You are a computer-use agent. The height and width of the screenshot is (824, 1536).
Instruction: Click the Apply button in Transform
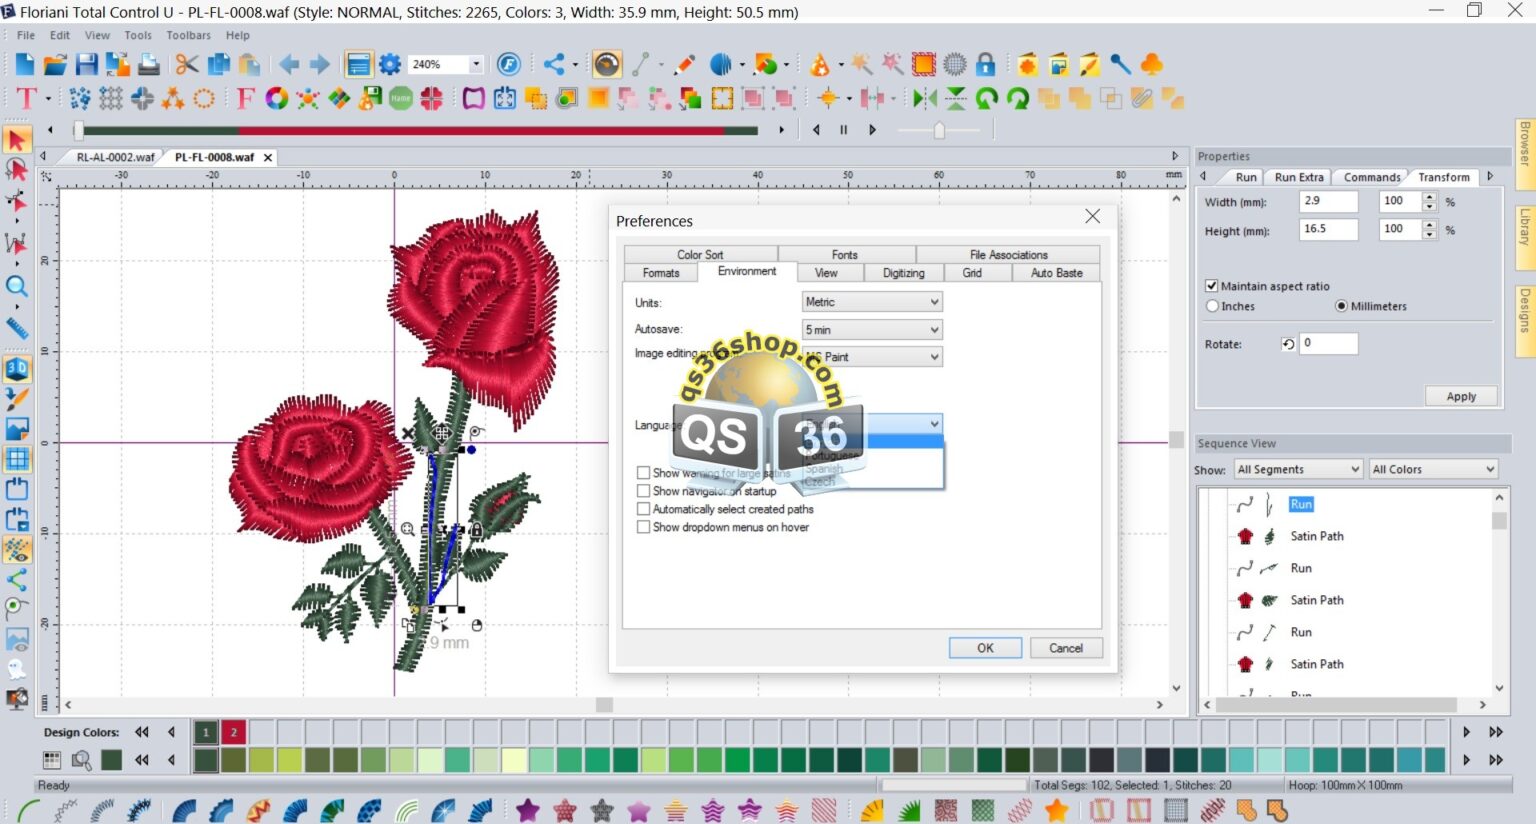click(x=1460, y=396)
